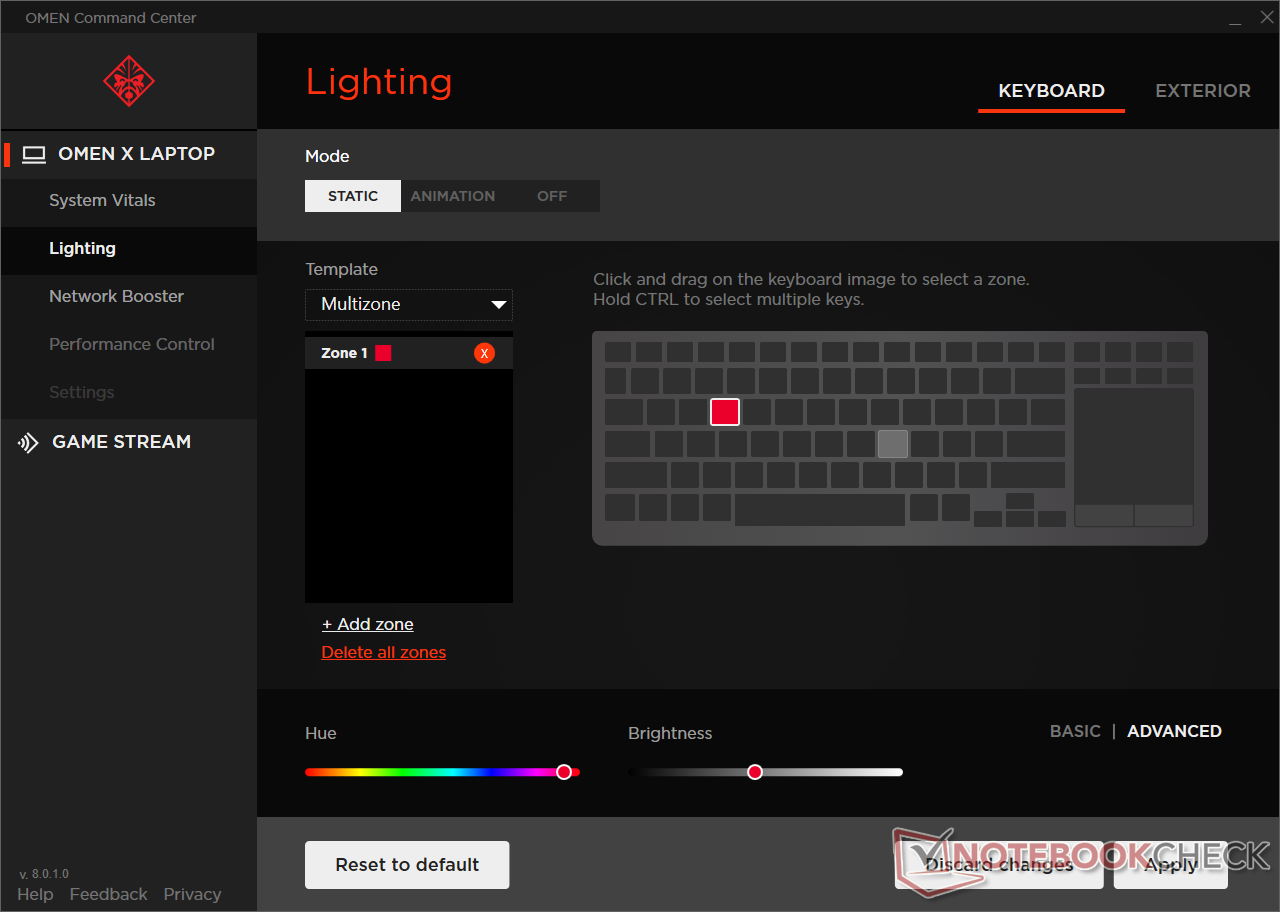Switch to the Keyboard tab

[1051, 91]
